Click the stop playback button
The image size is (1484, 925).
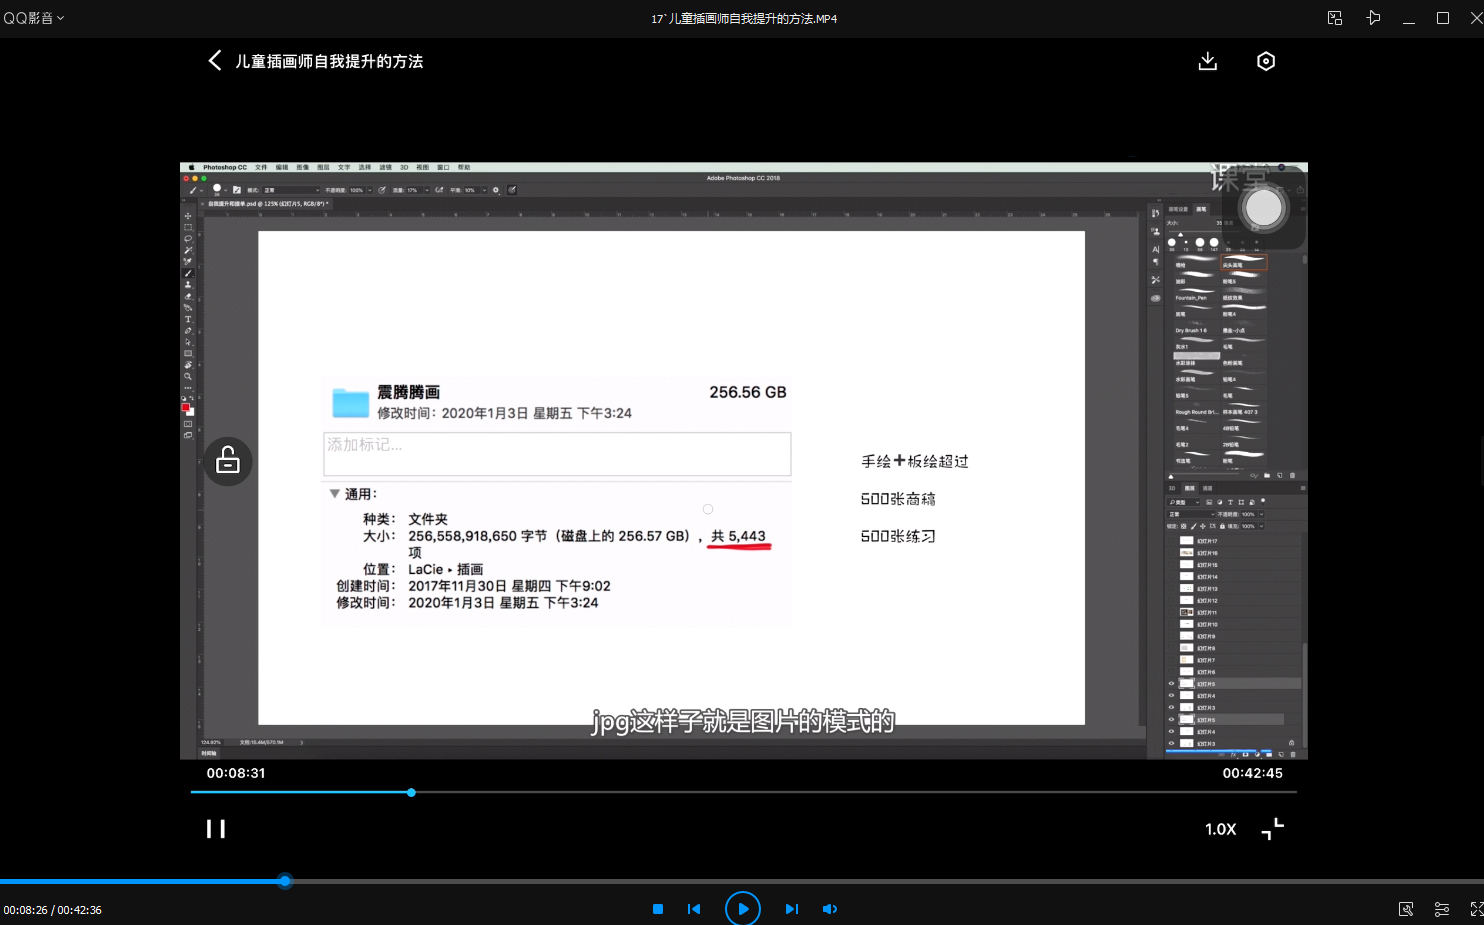(x=658, y=909)
